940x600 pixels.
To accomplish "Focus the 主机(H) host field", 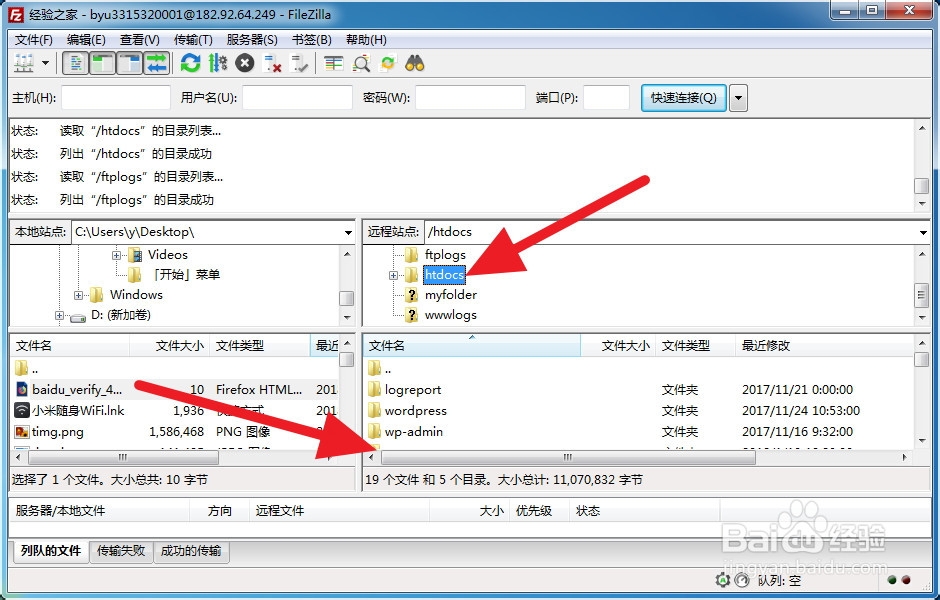I will tap(116, 98).
